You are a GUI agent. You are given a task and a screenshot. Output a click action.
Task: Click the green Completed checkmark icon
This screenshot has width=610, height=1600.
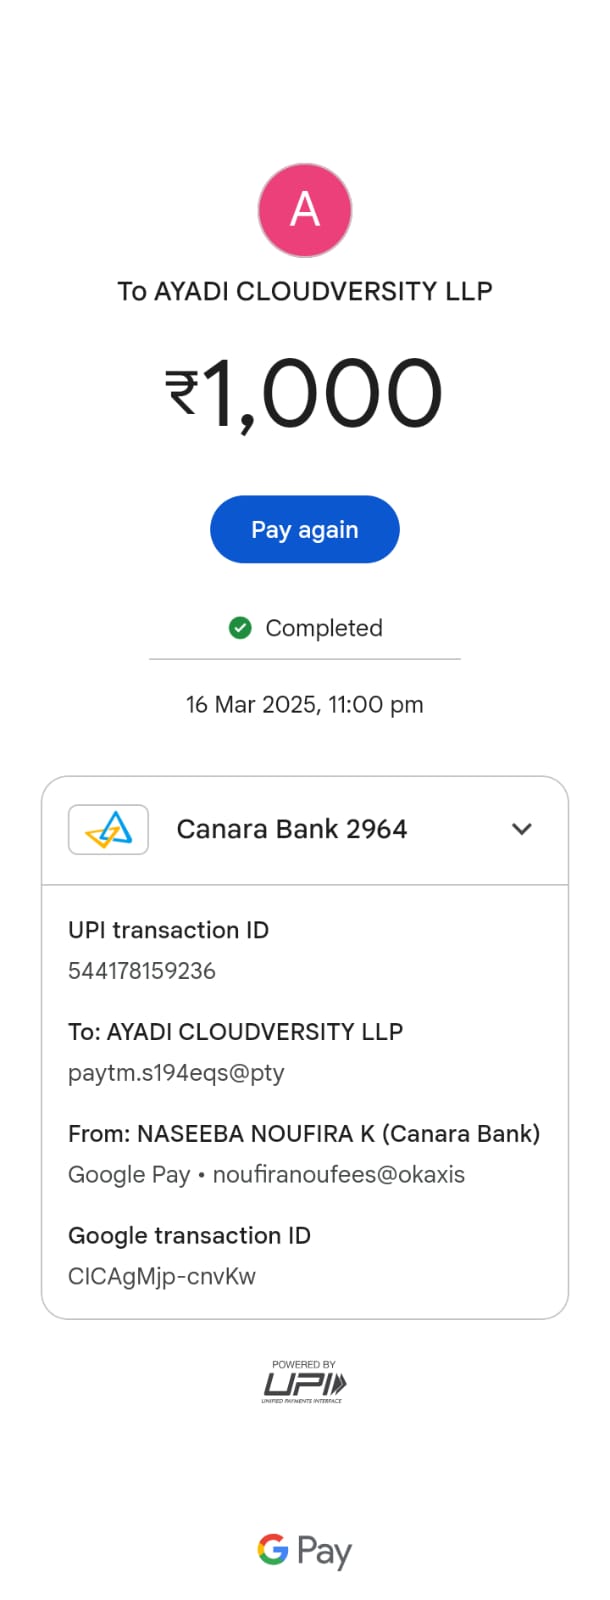point(240,628)
